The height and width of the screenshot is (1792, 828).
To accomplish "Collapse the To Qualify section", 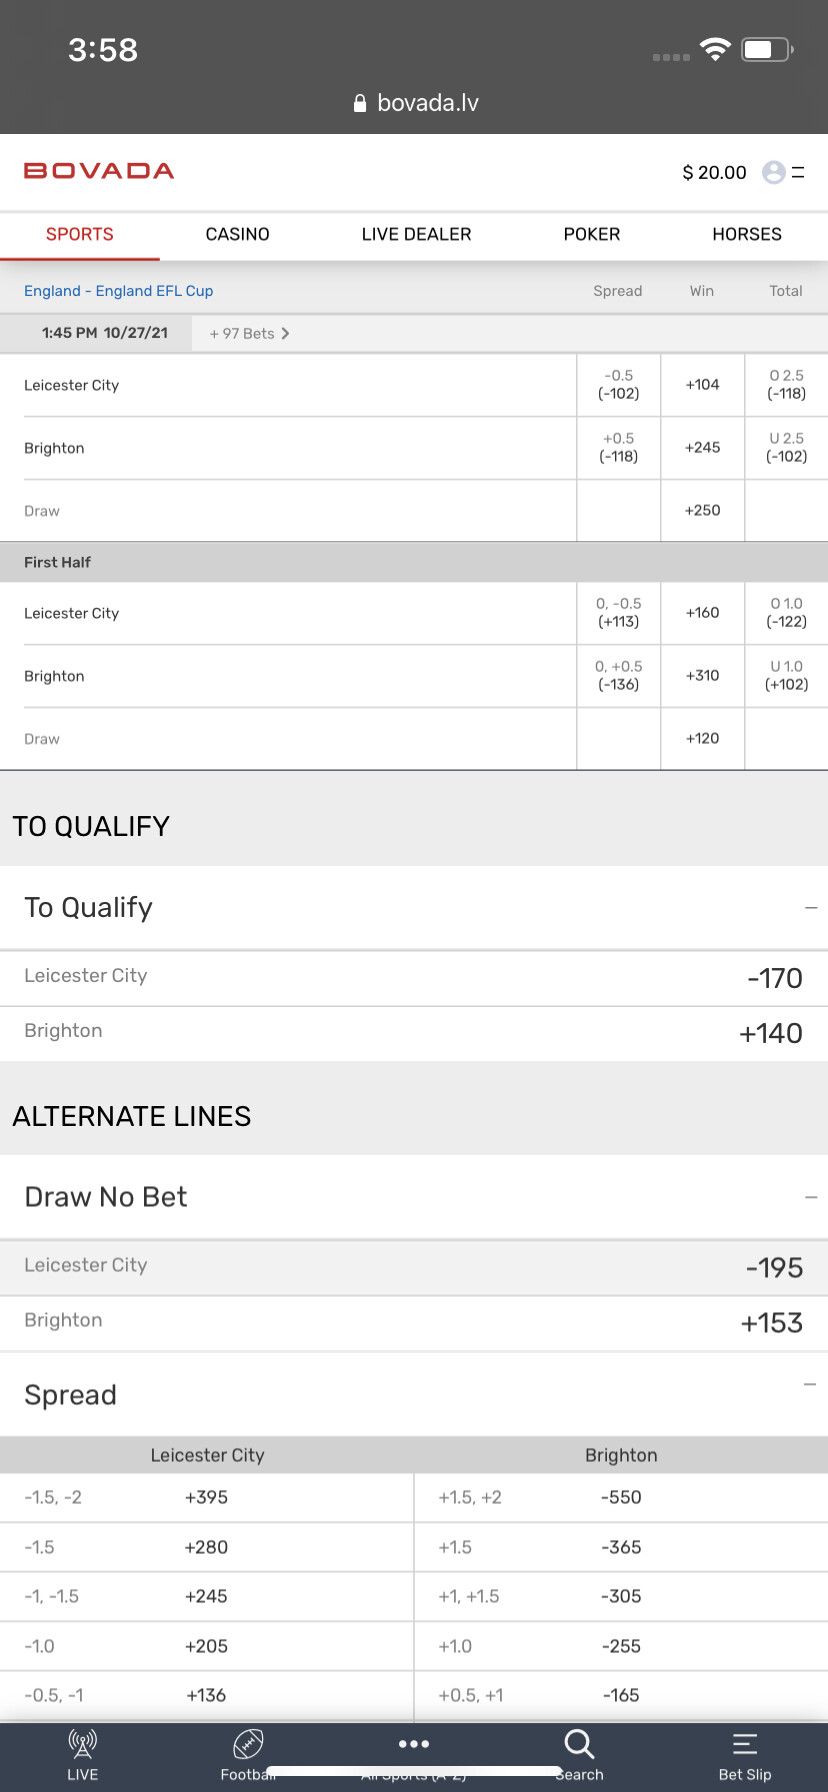I will (x=811, y=908).
